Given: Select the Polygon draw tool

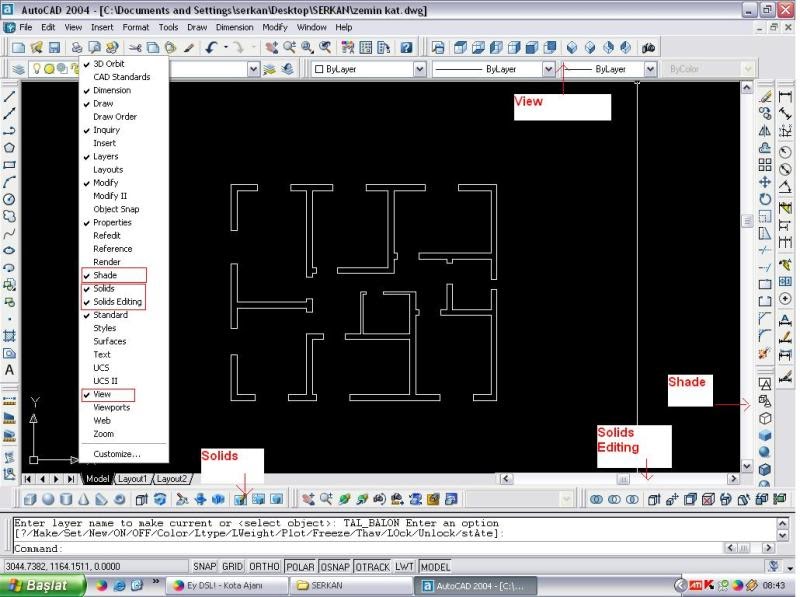Looking at the screenshot, I should [9, 148].
